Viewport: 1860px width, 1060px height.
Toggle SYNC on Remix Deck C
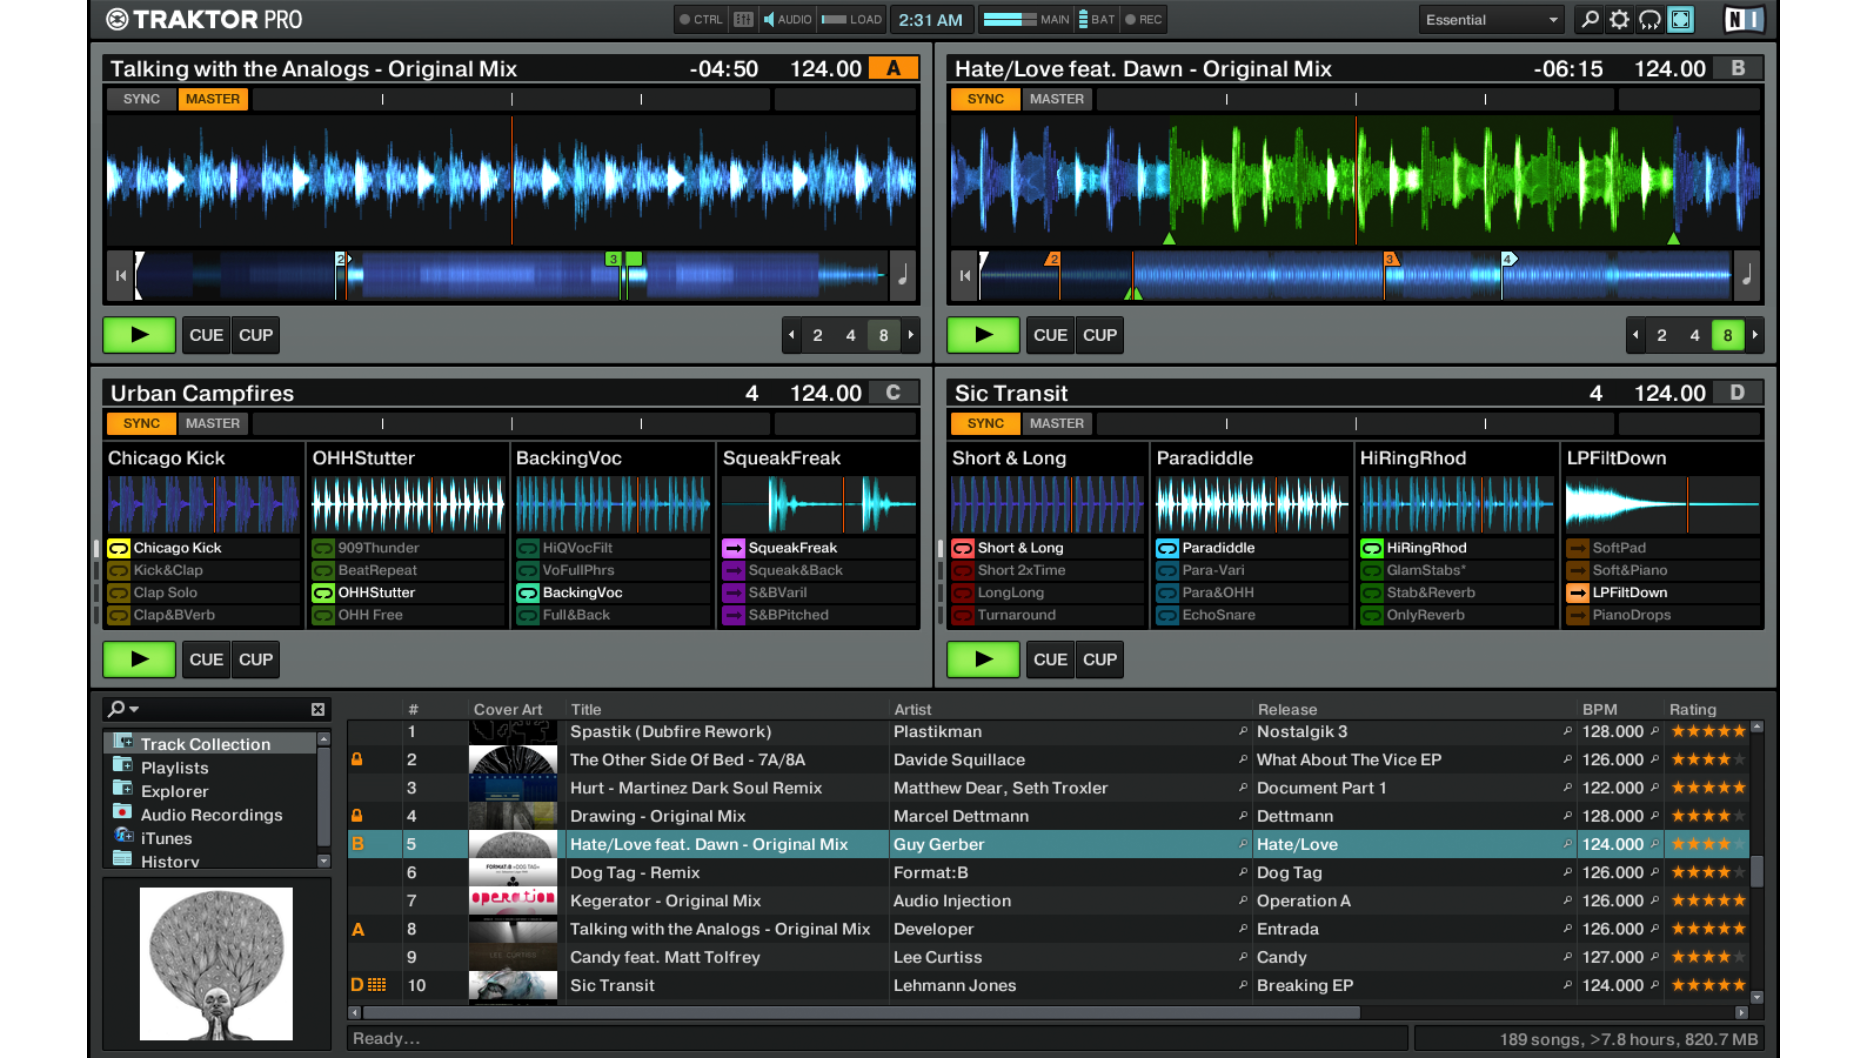coord(141,423)
